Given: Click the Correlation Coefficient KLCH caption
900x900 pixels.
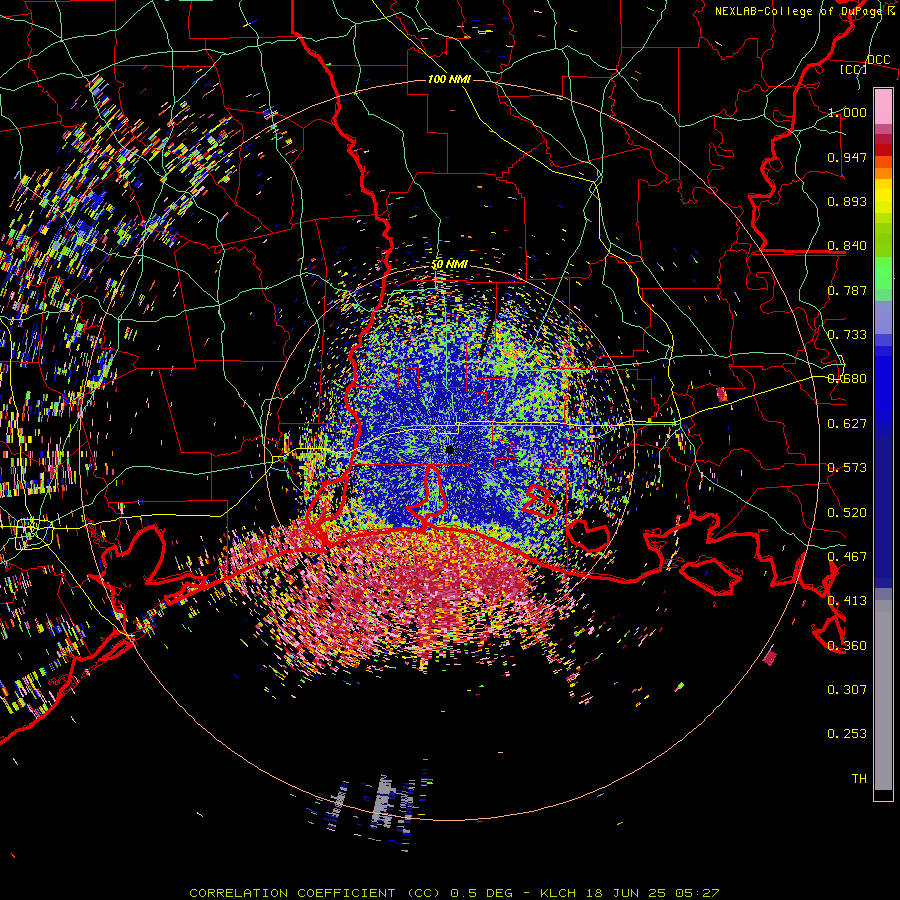Looking at the screenshot, I should coord(454,893).
